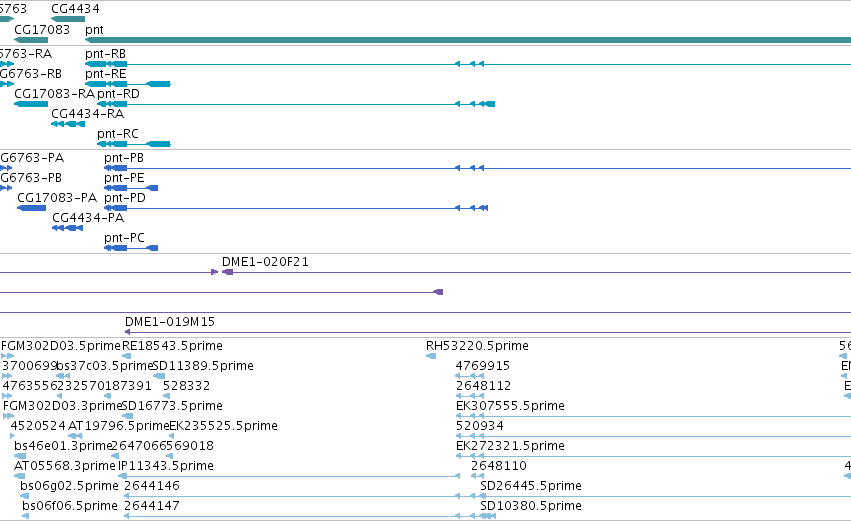Open CG4434-RA transcript feature
851x521 pixels.
click(x=68, y=124)
